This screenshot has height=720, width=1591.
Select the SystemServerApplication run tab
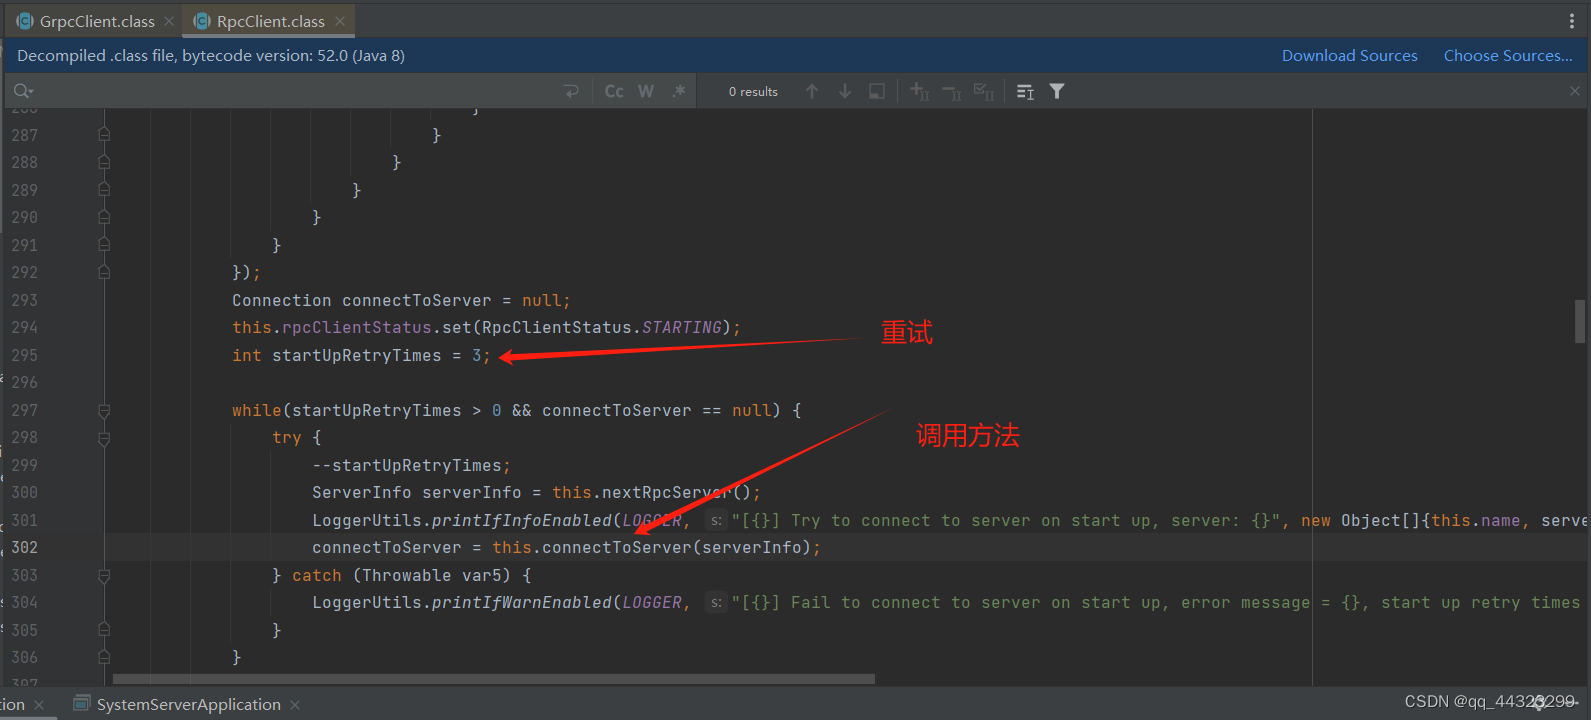(x=177, y=705)
